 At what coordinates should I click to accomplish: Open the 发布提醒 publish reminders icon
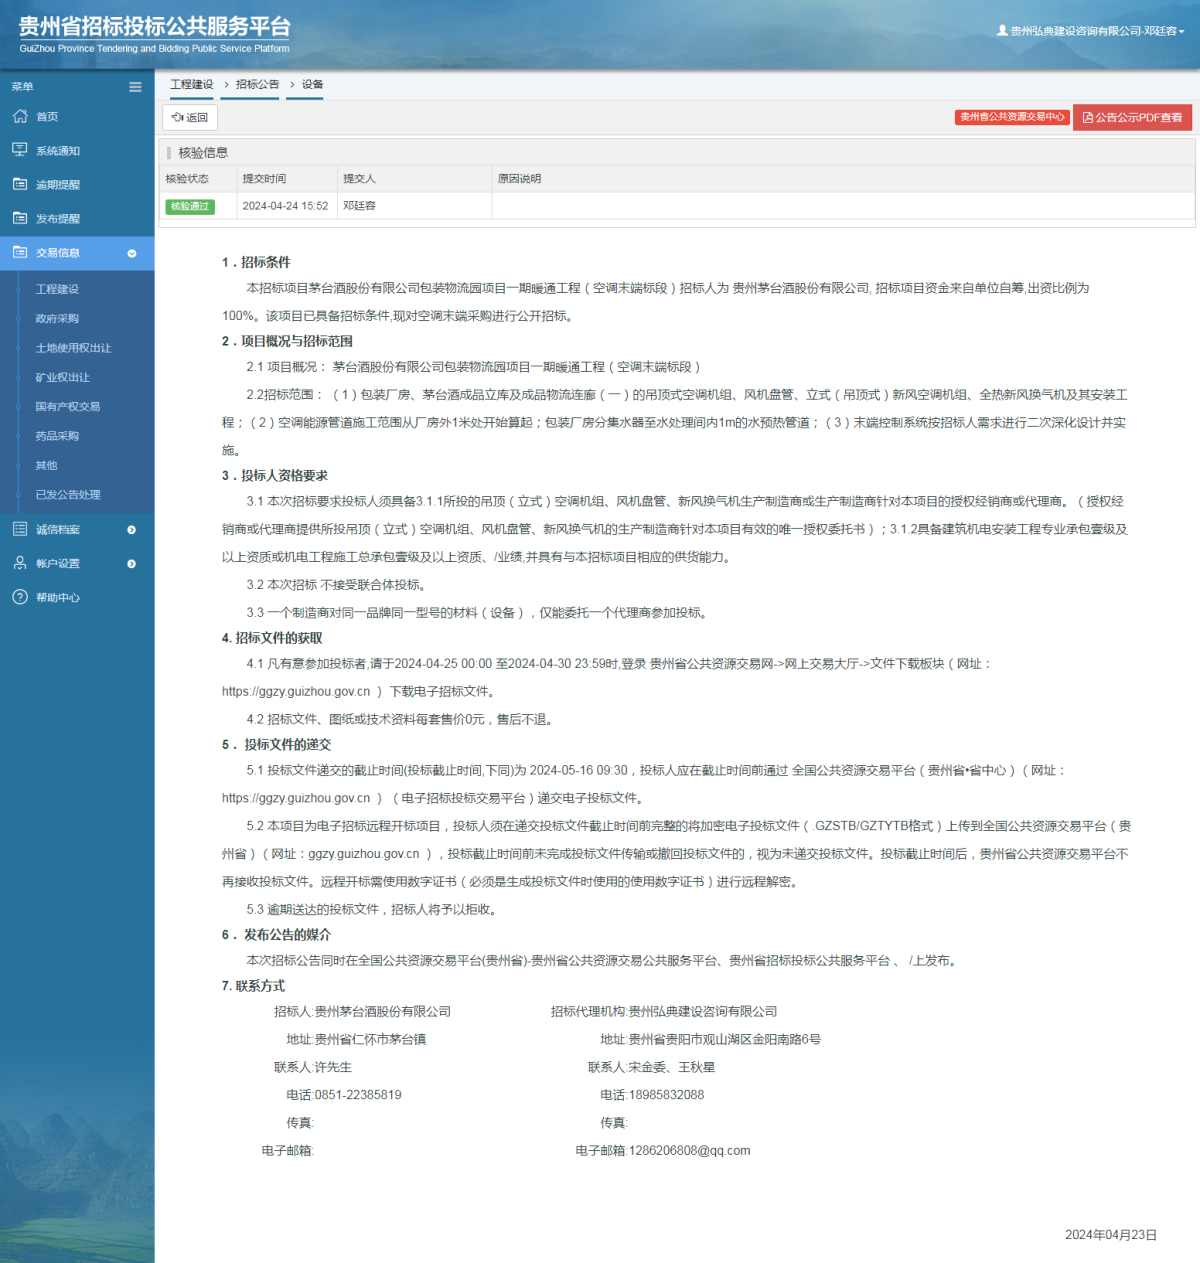click(x=19, y=218)
